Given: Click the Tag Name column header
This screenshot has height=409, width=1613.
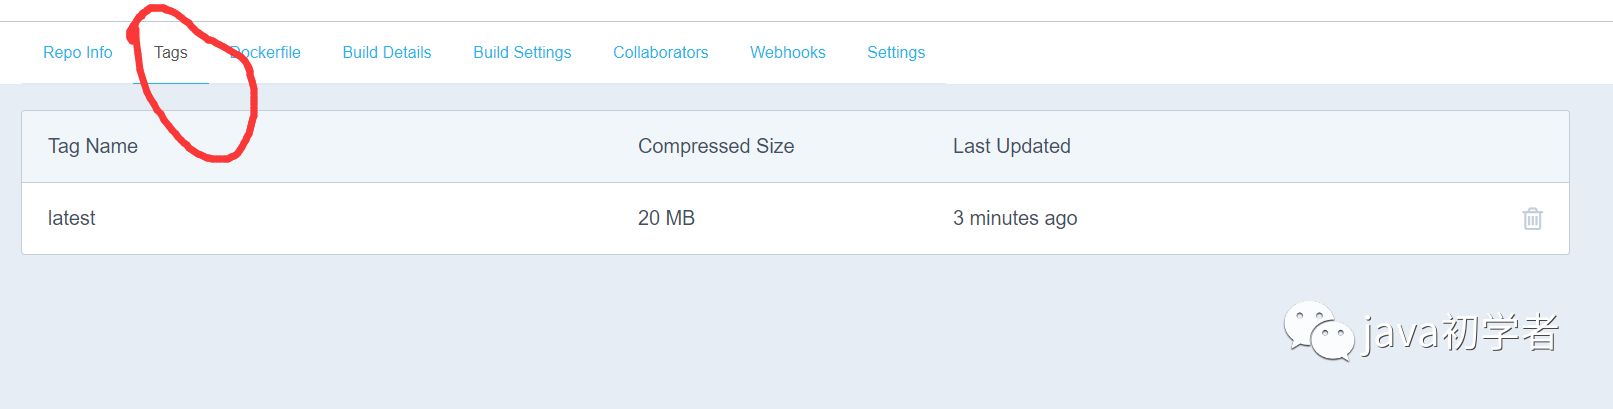Looking at the screenshot, I should point(93,146).
